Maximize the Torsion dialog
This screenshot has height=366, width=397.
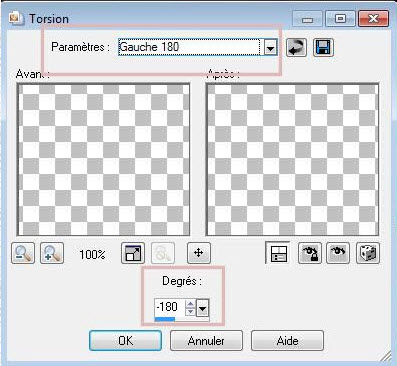340,19
